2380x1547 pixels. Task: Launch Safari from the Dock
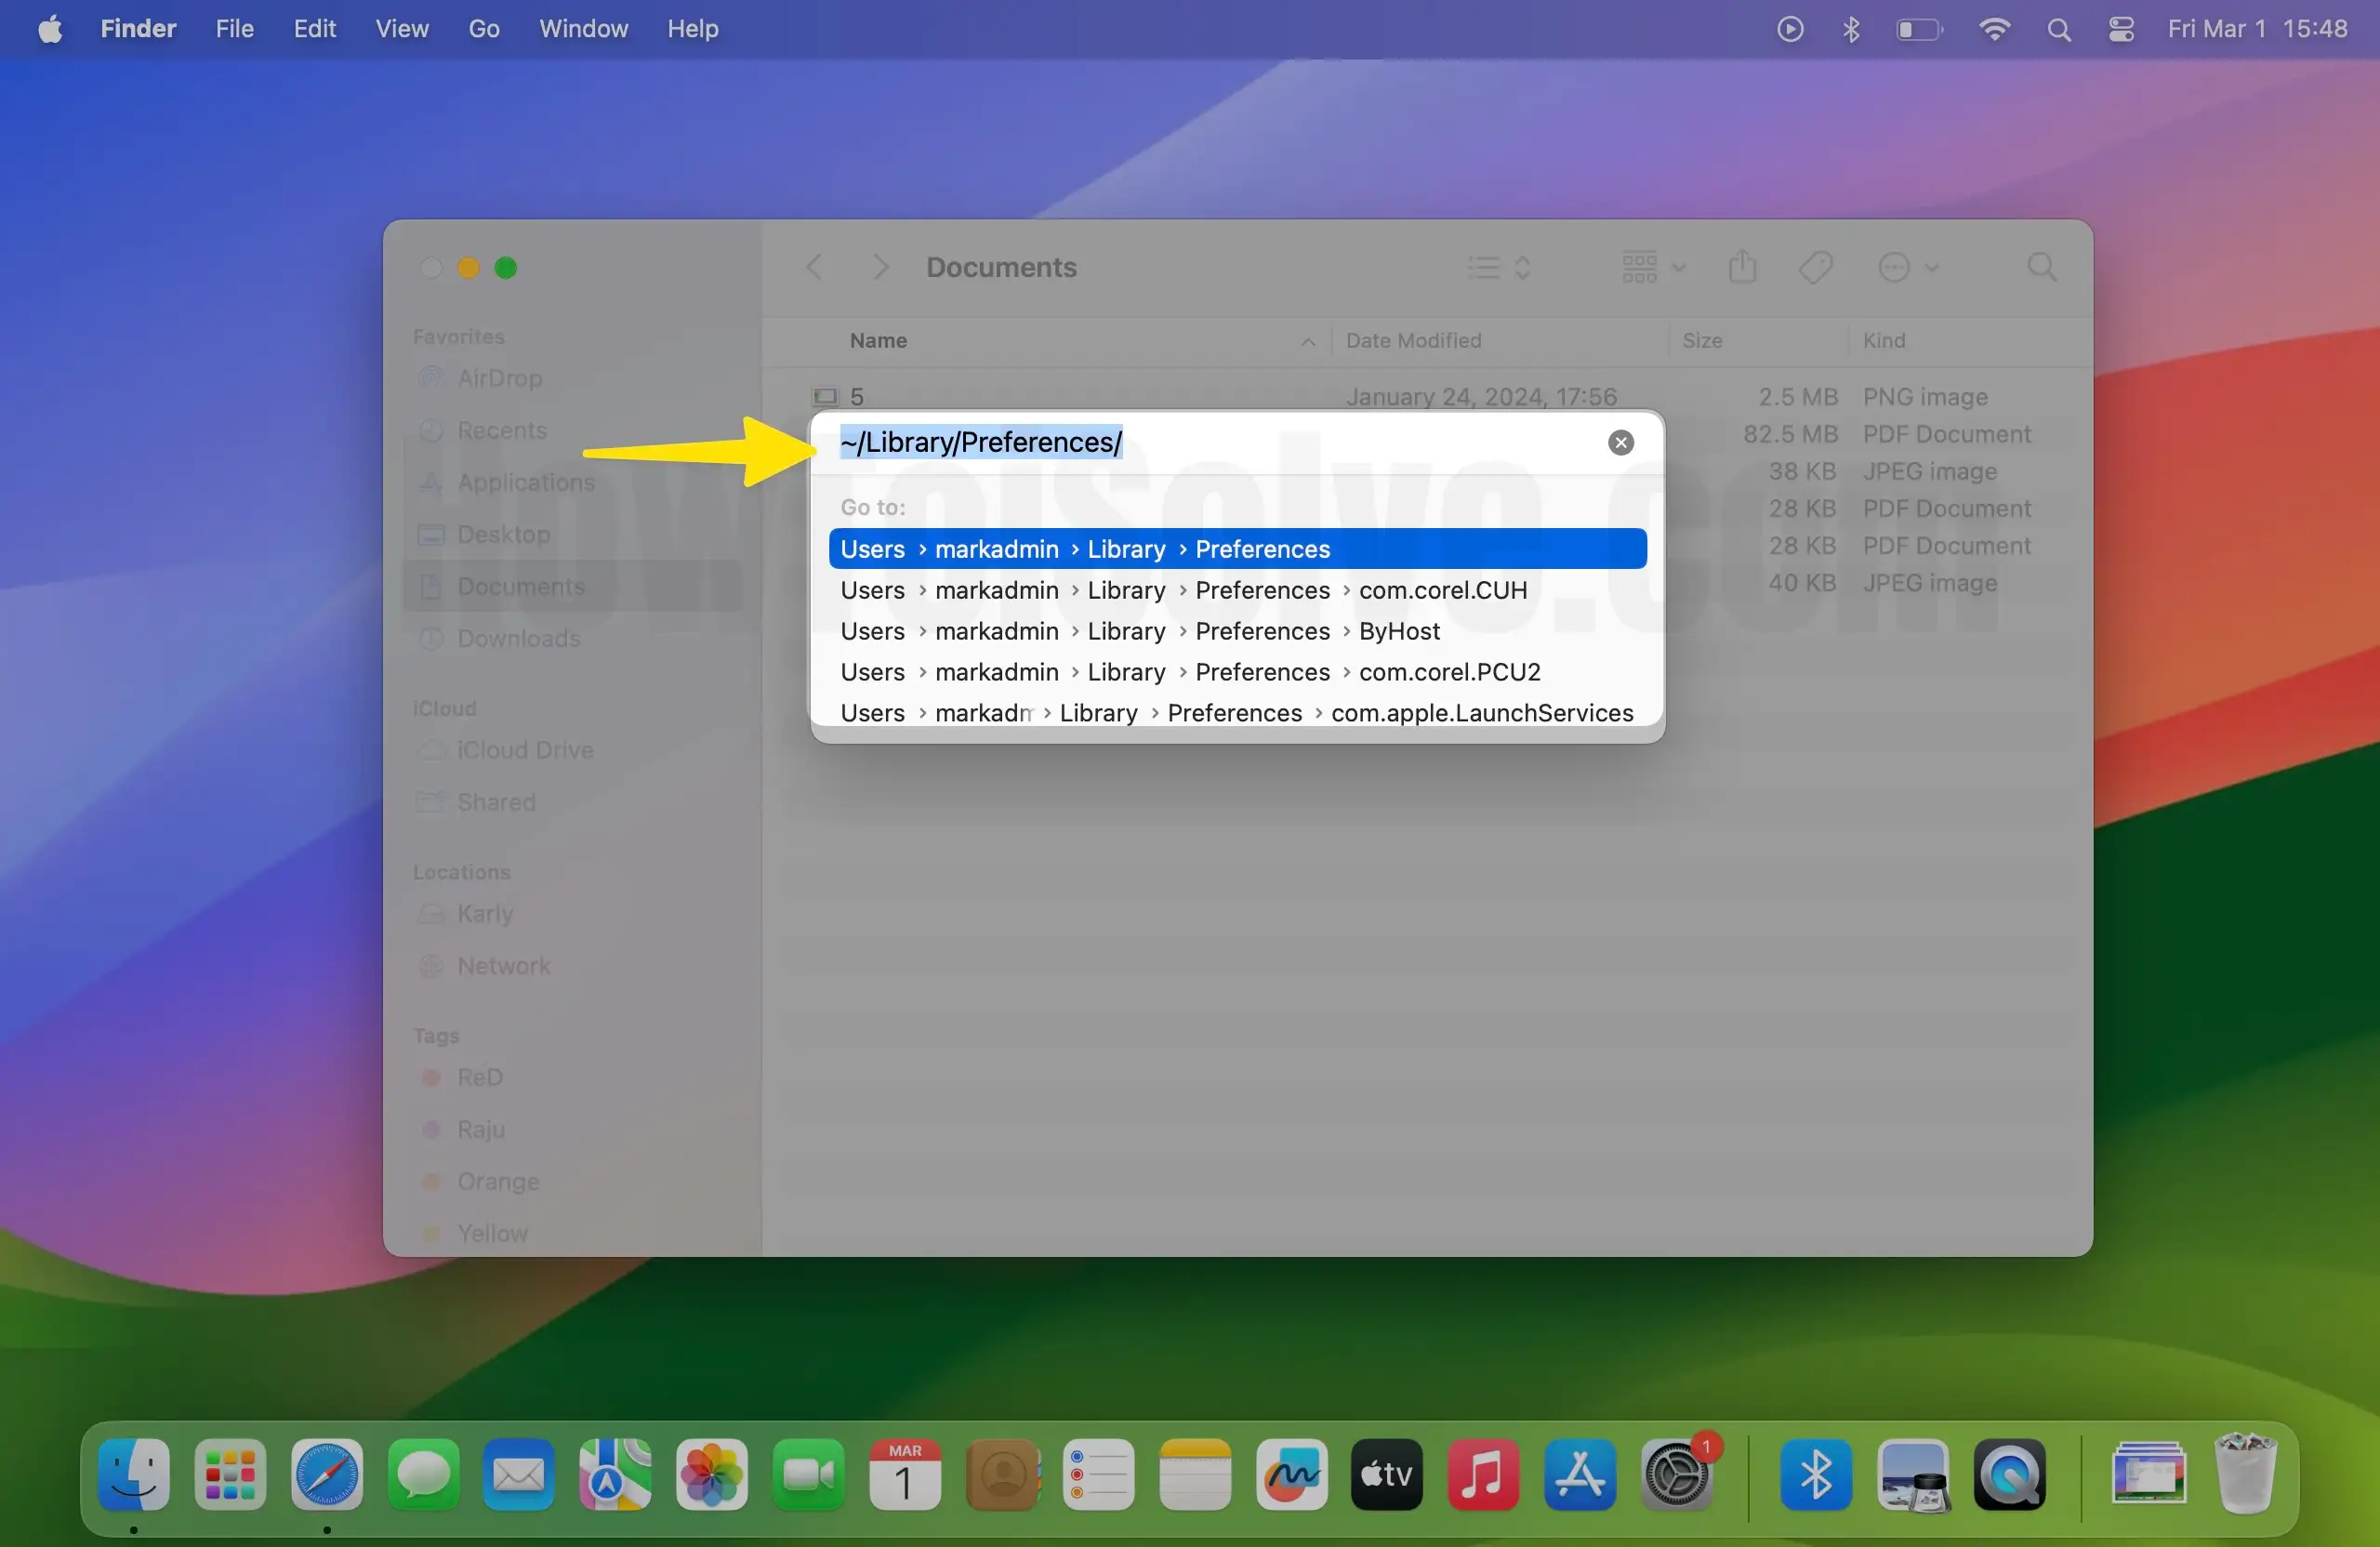tap(326, 1474)
